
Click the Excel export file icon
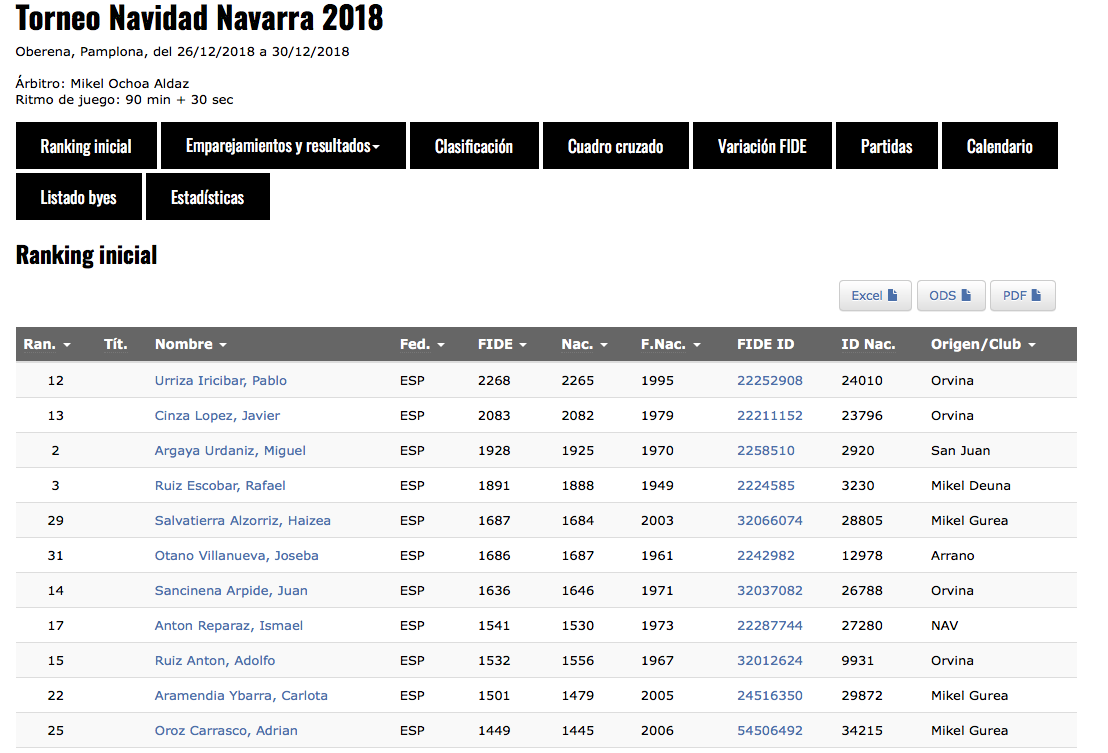pyautogui.click(x=893, y=295)
